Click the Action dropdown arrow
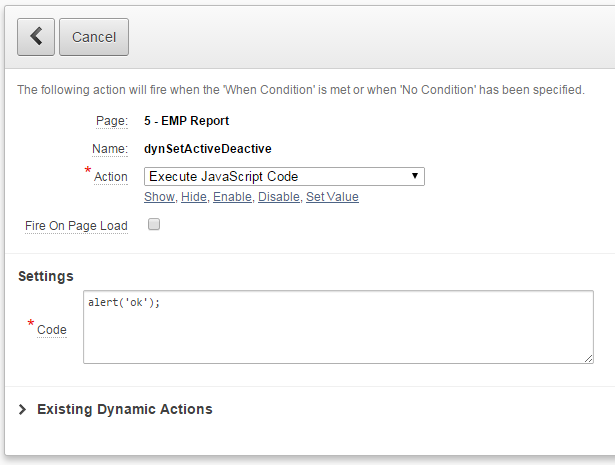This screenshot has width=615, height=465. pyautogui.click(x=415, y=176)
